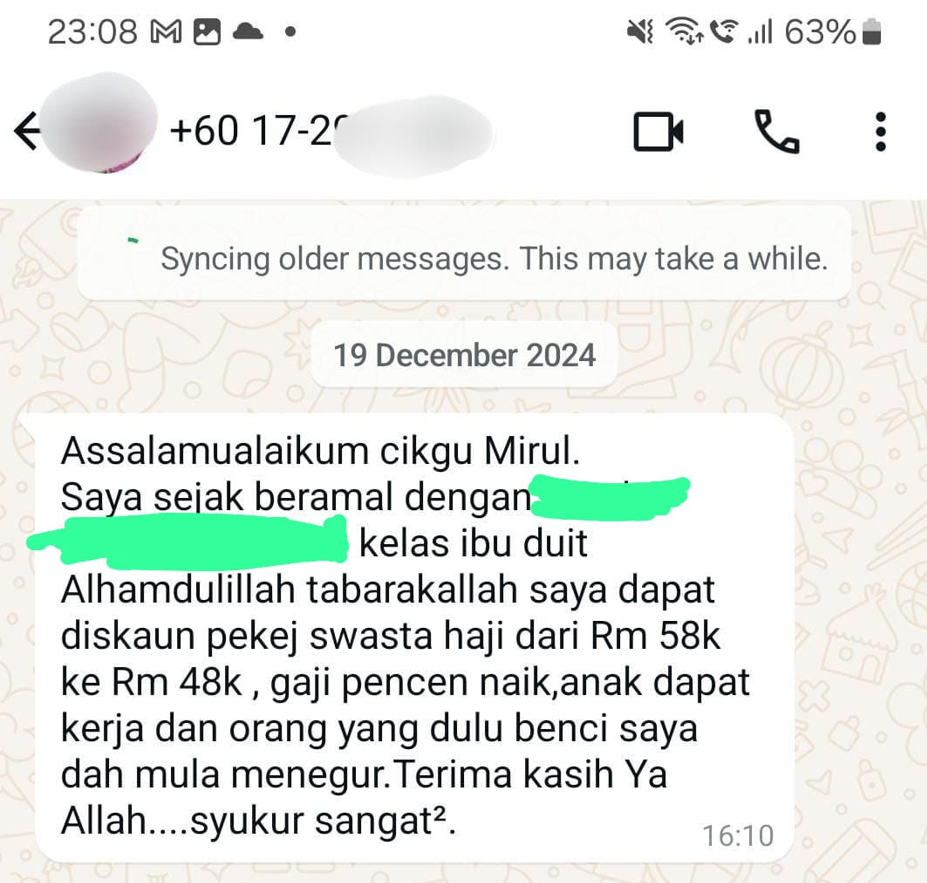Start a voice call via phone icon
Viewport: 927px width, 883px height.
coord(776,131)
